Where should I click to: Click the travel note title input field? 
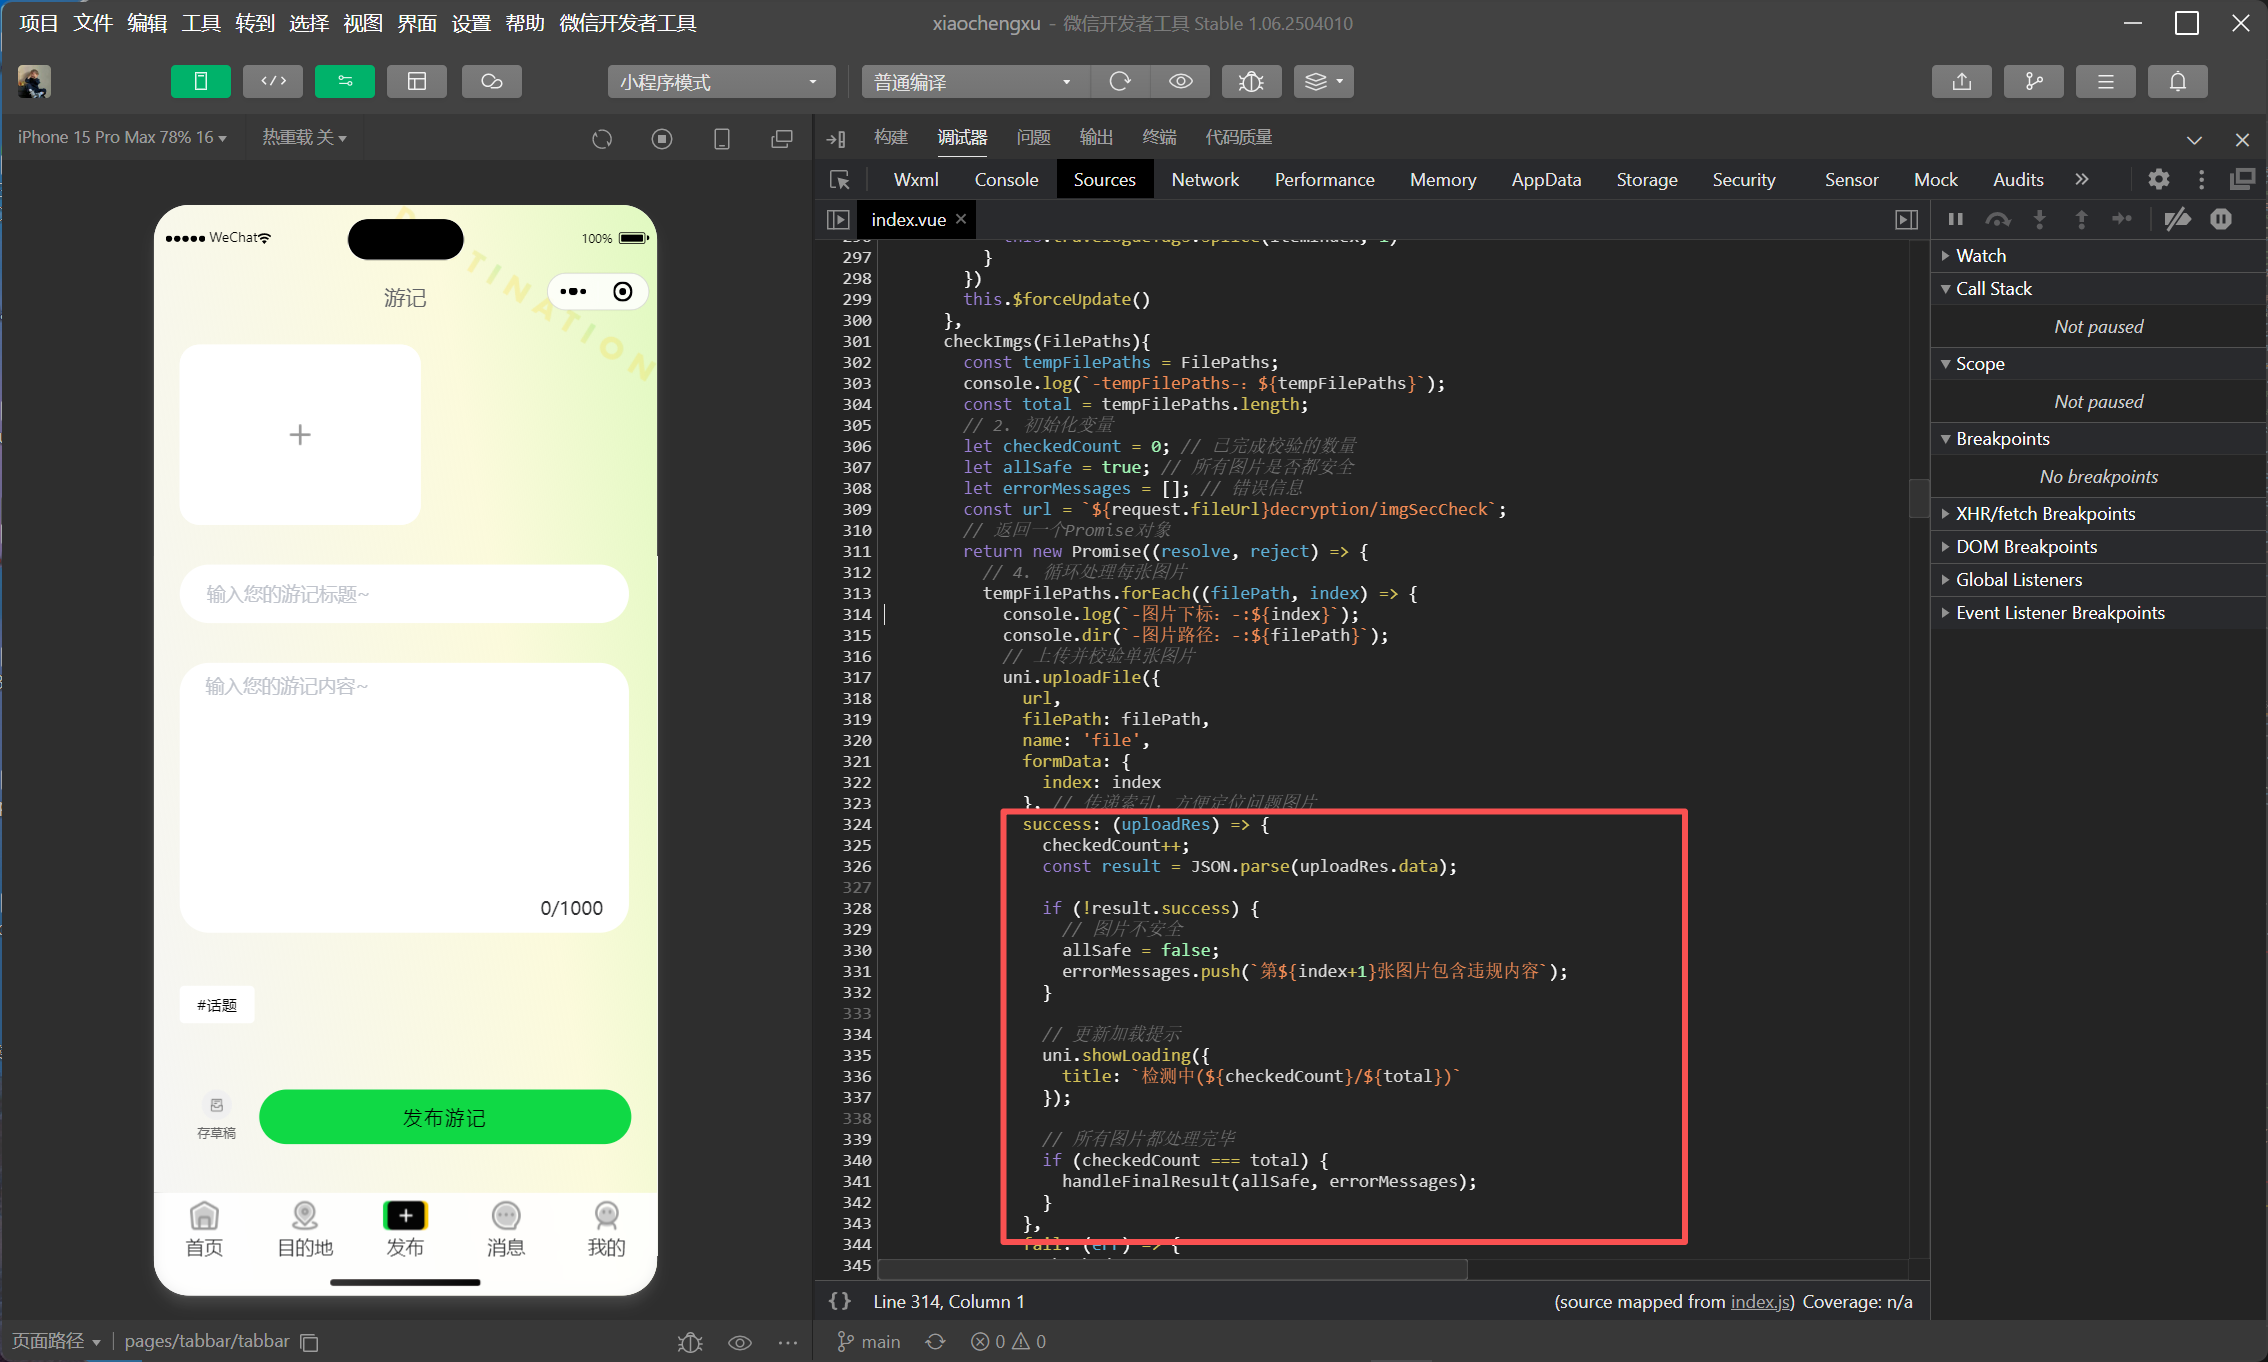coord(404,594)
